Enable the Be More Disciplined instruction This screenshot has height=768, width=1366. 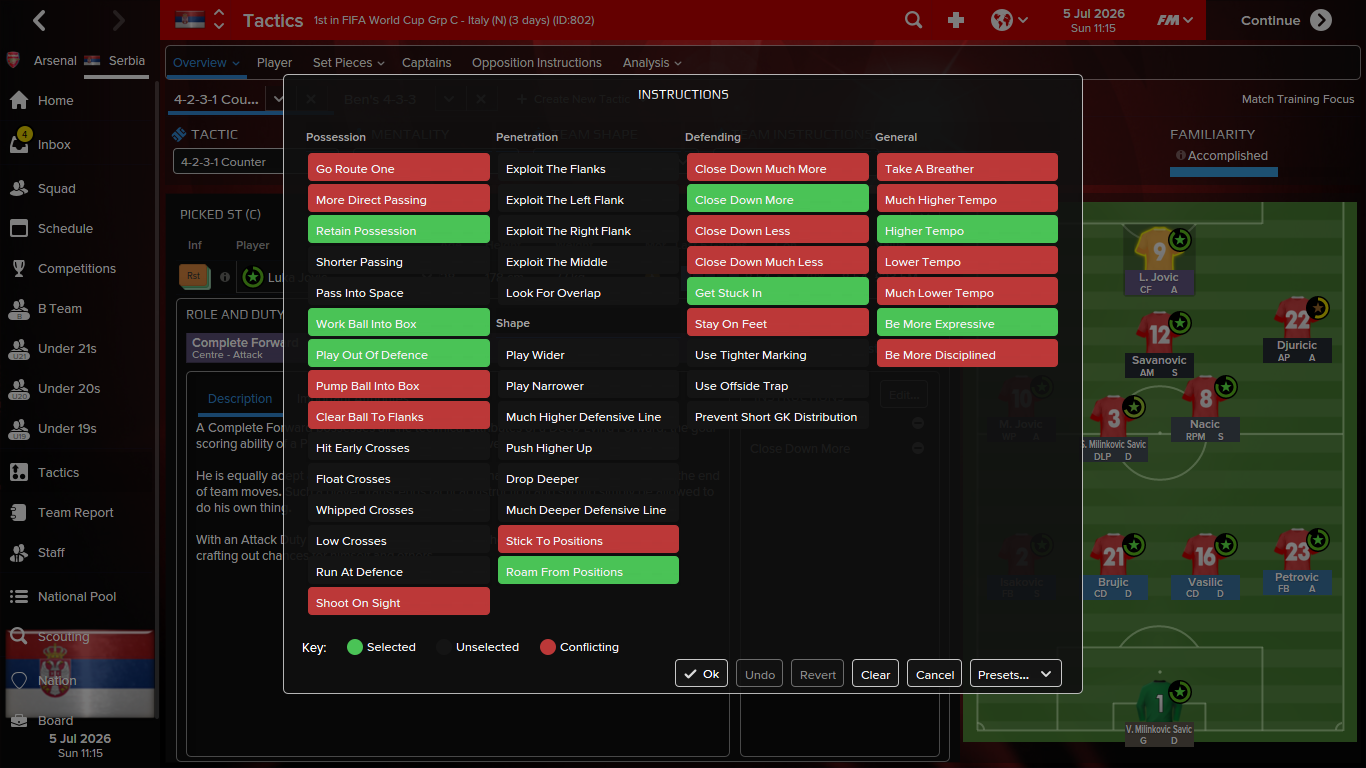pyautogui.click(x=967, y=355)
